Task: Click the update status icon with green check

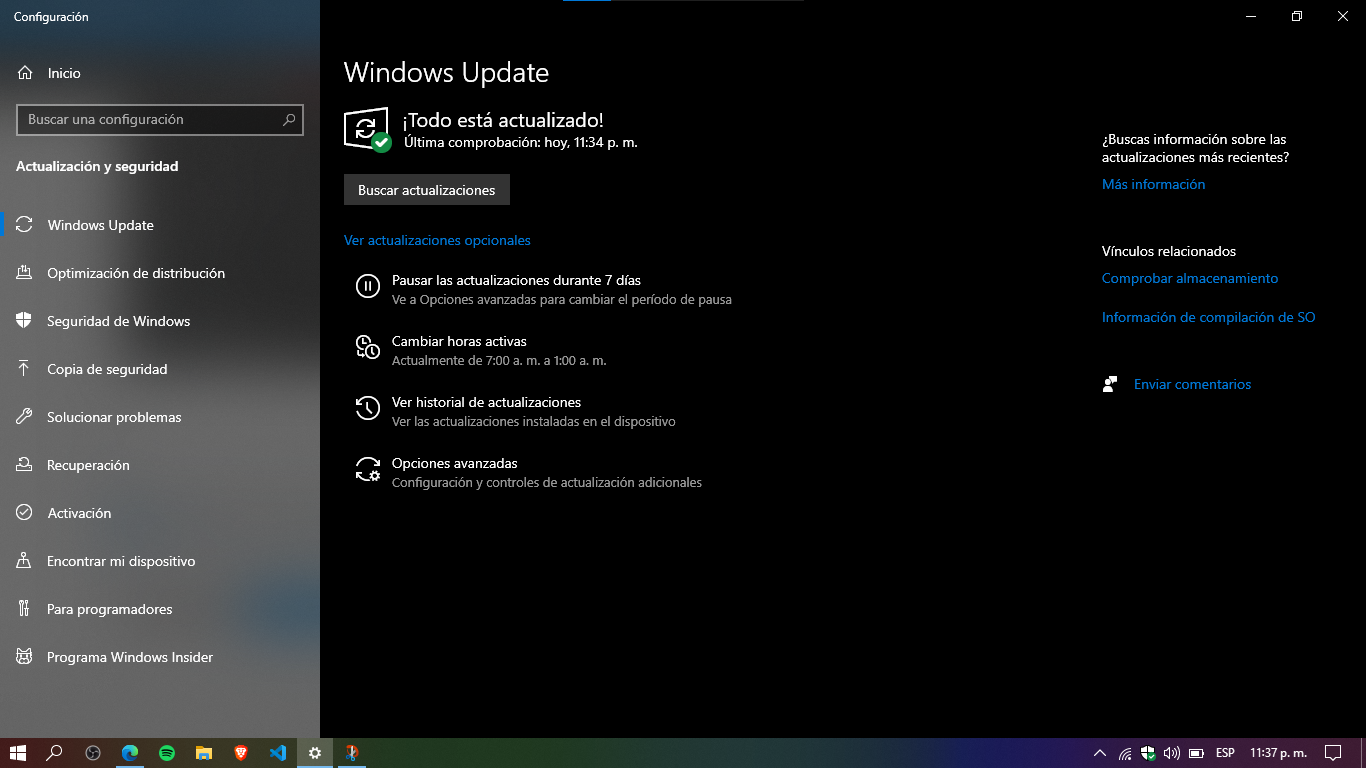Action: coord(367,129)
